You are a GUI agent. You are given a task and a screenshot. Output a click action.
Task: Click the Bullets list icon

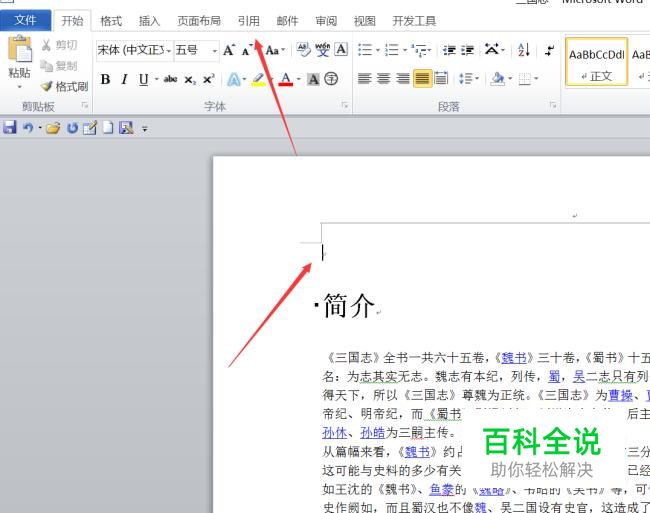365,50
